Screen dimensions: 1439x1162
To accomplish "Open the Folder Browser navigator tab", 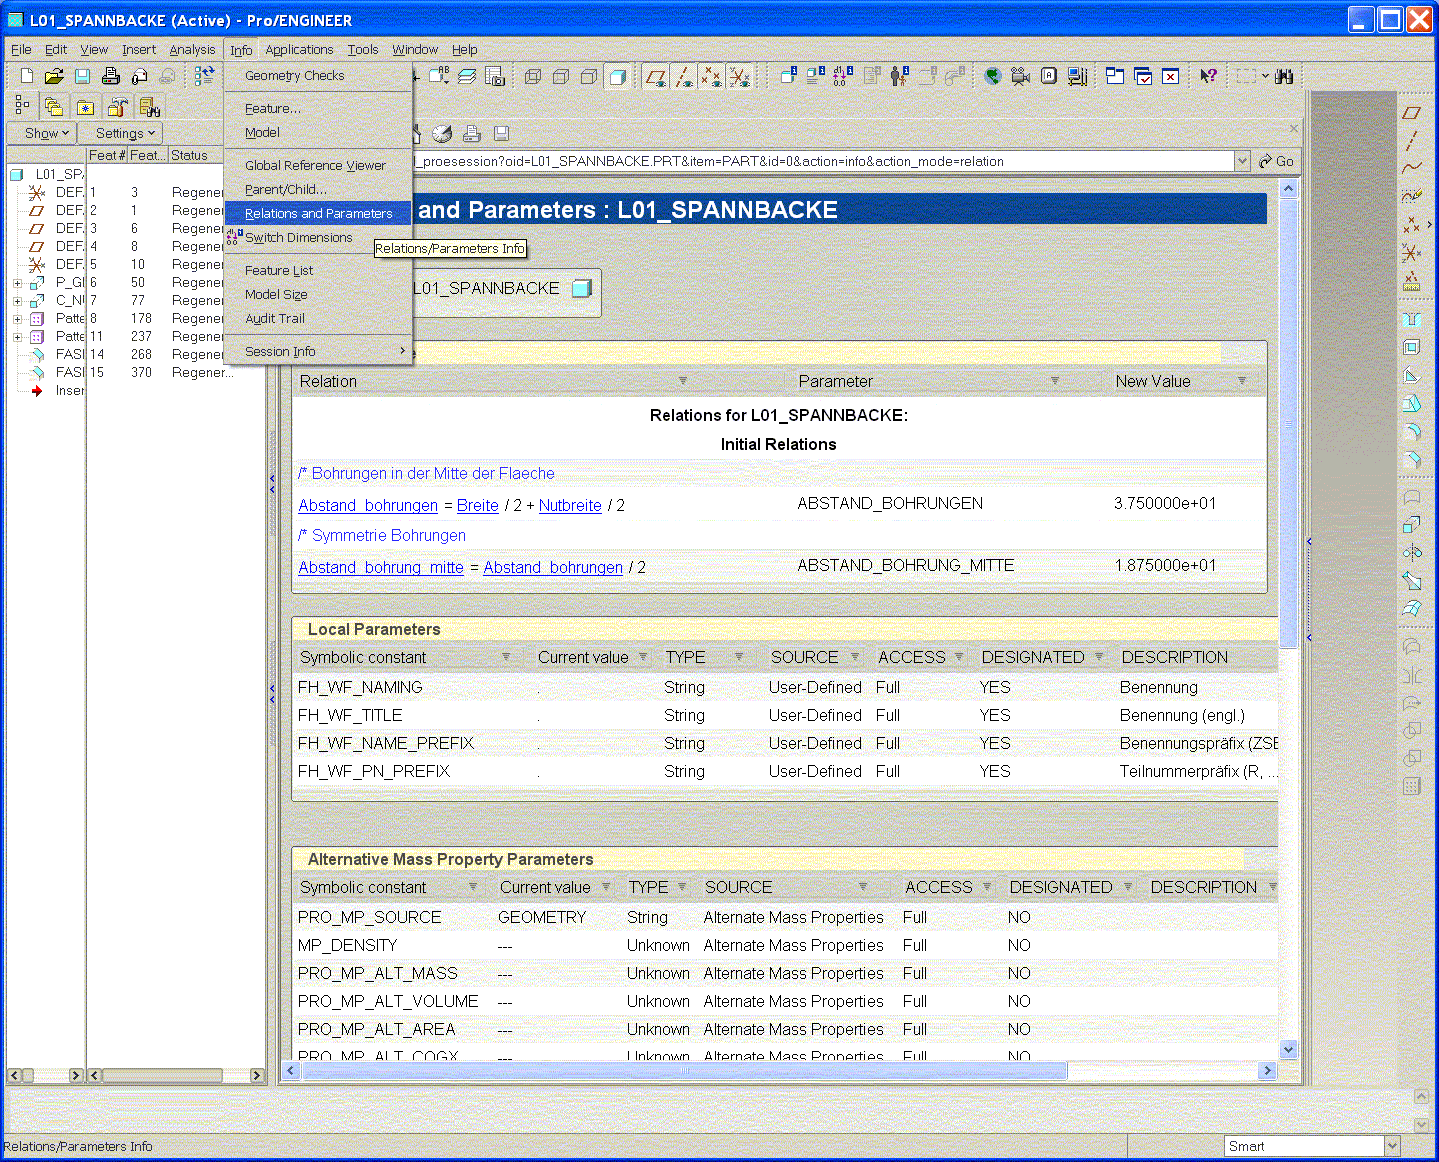I will (54, 106).
